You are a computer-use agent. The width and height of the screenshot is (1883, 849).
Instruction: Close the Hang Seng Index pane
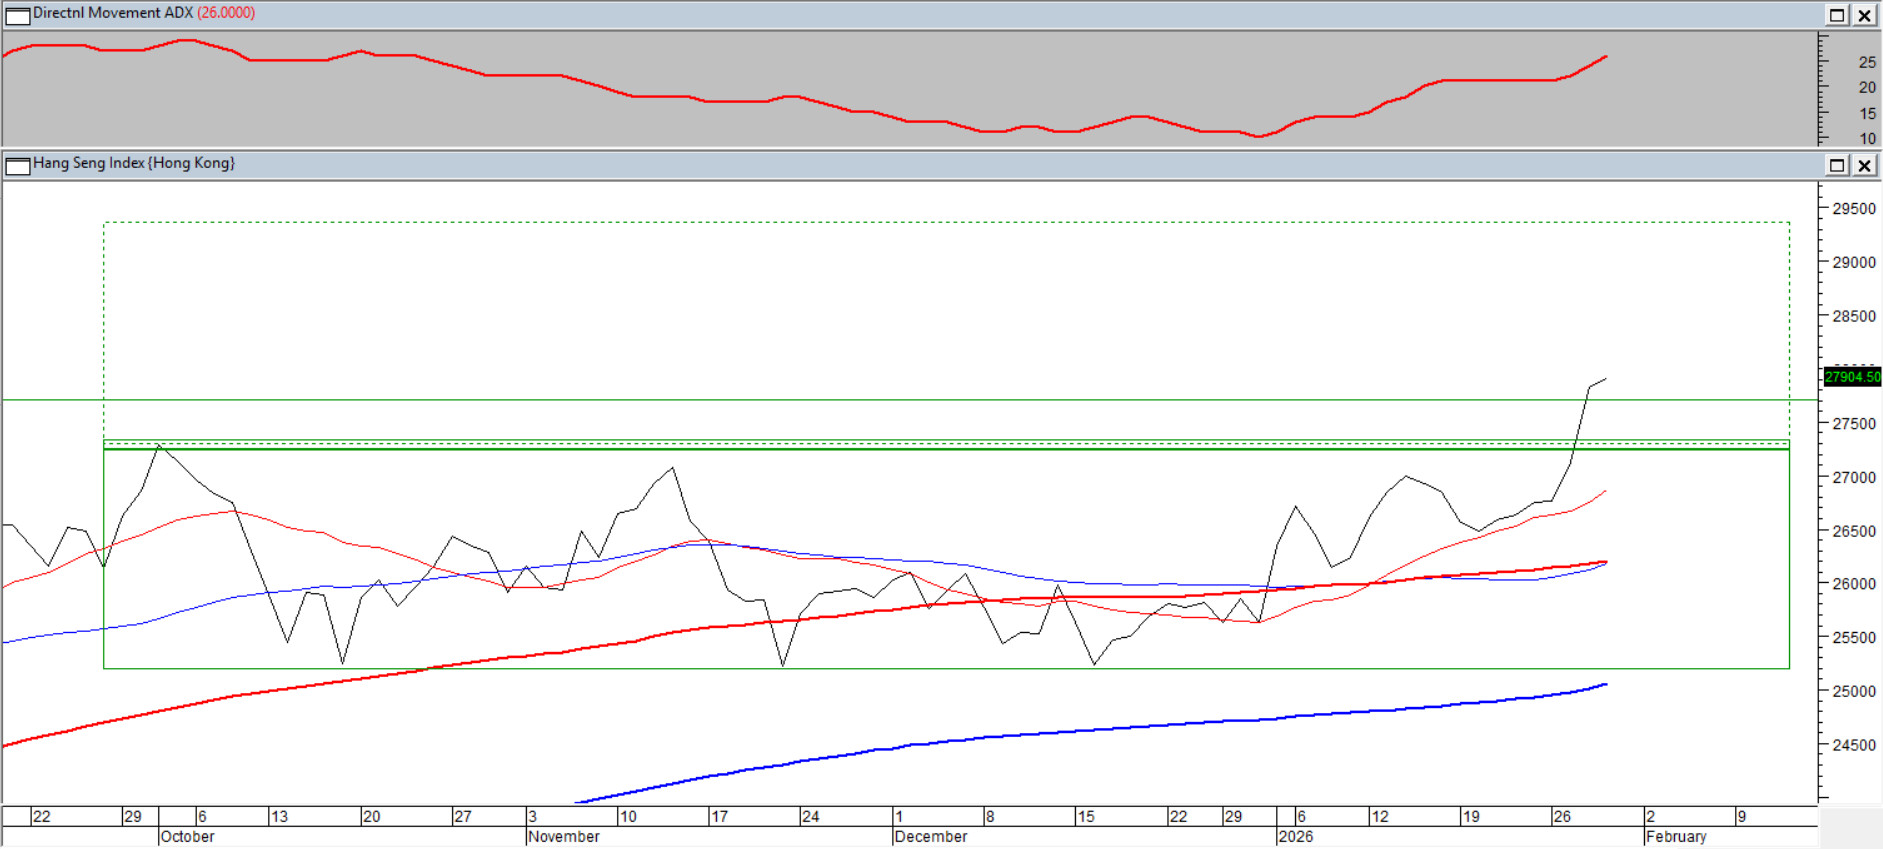[1865, 165]
